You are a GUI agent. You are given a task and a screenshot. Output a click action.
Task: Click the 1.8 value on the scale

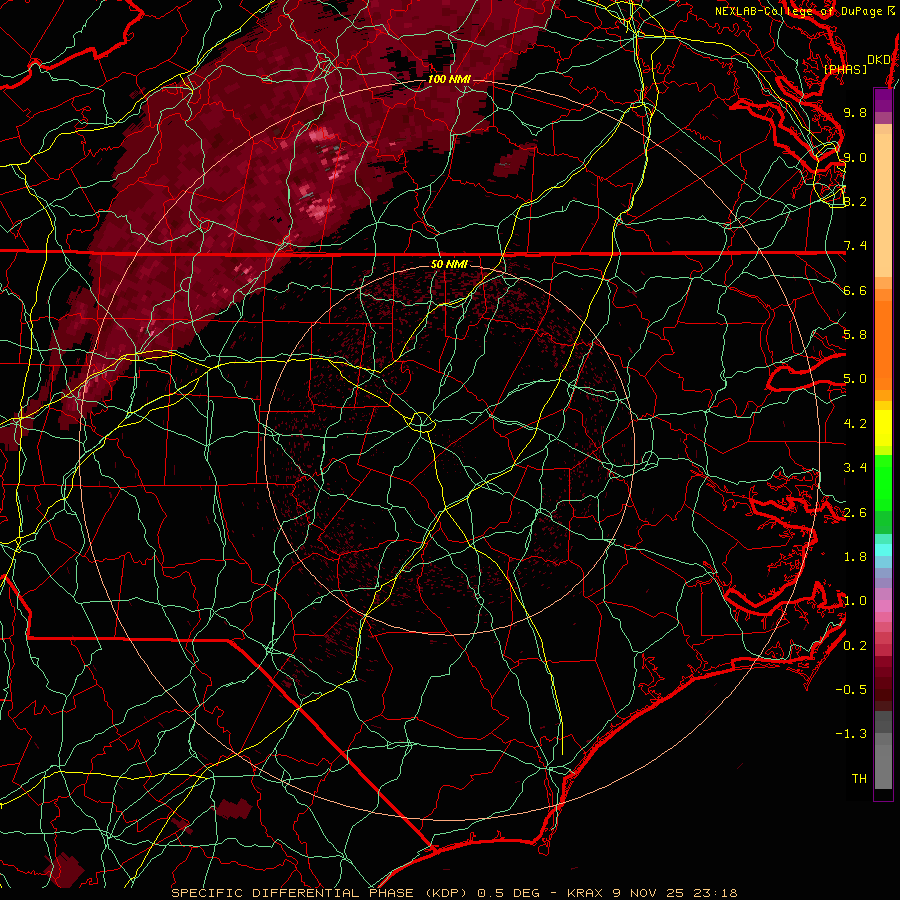click(x=855, y=557)
